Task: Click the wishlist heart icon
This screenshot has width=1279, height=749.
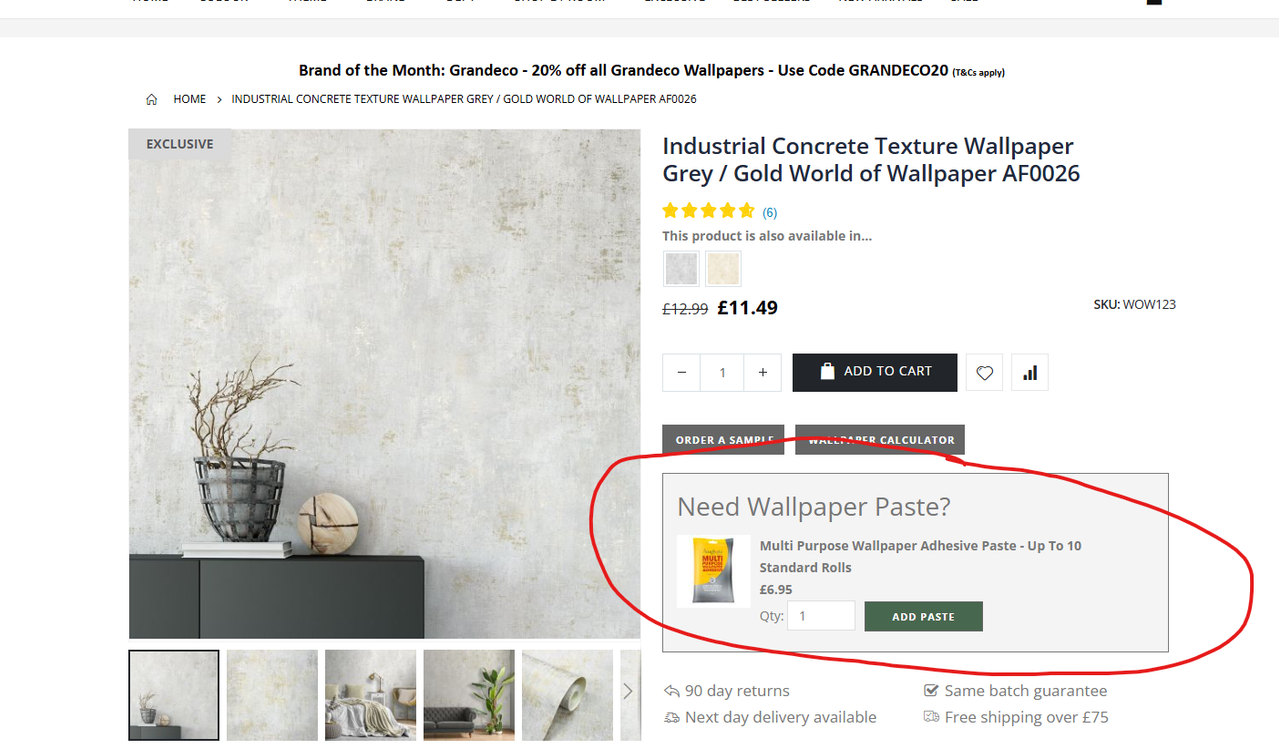Action: coord(984,373)
